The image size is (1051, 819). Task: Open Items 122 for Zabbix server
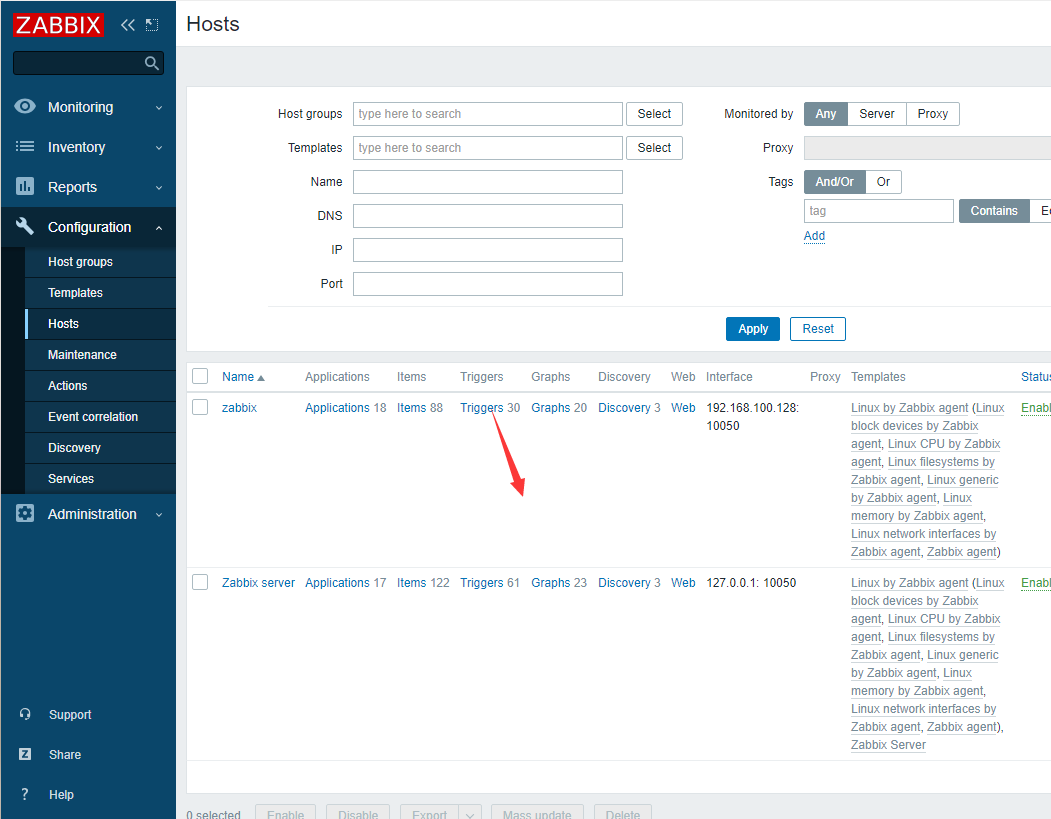[412, 582]
